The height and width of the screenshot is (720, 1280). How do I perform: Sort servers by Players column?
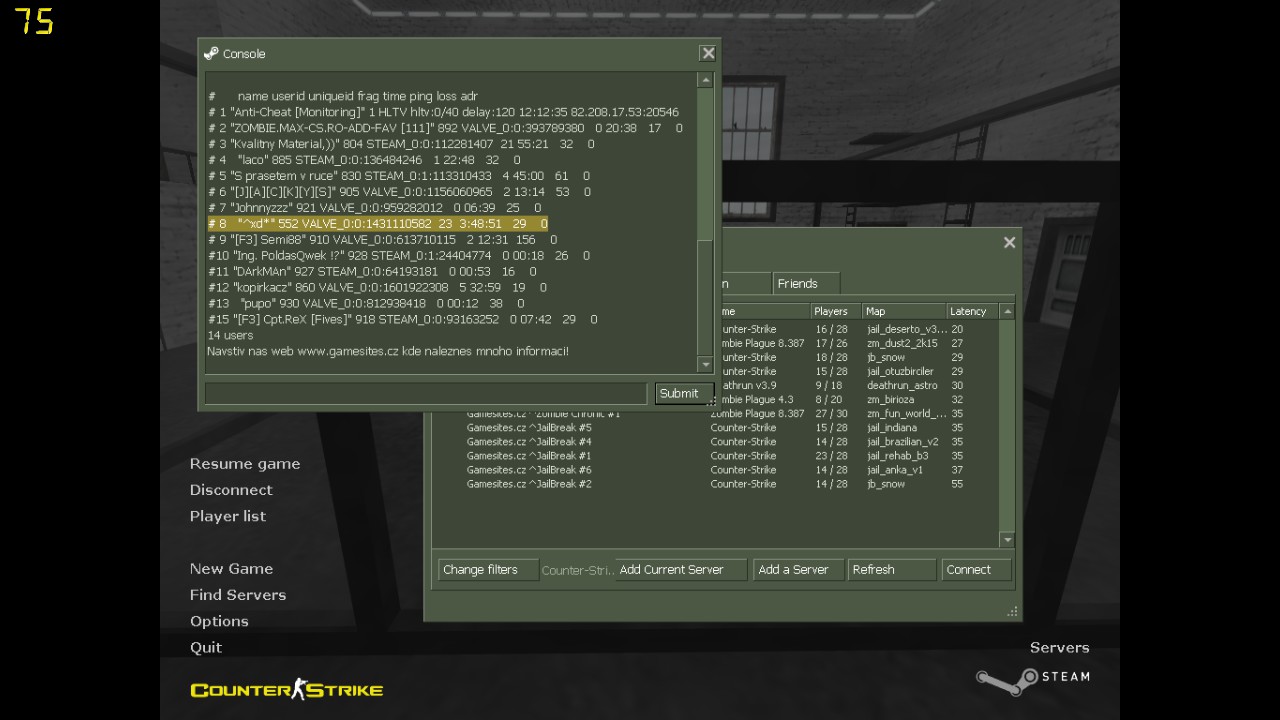pos(837,311)
